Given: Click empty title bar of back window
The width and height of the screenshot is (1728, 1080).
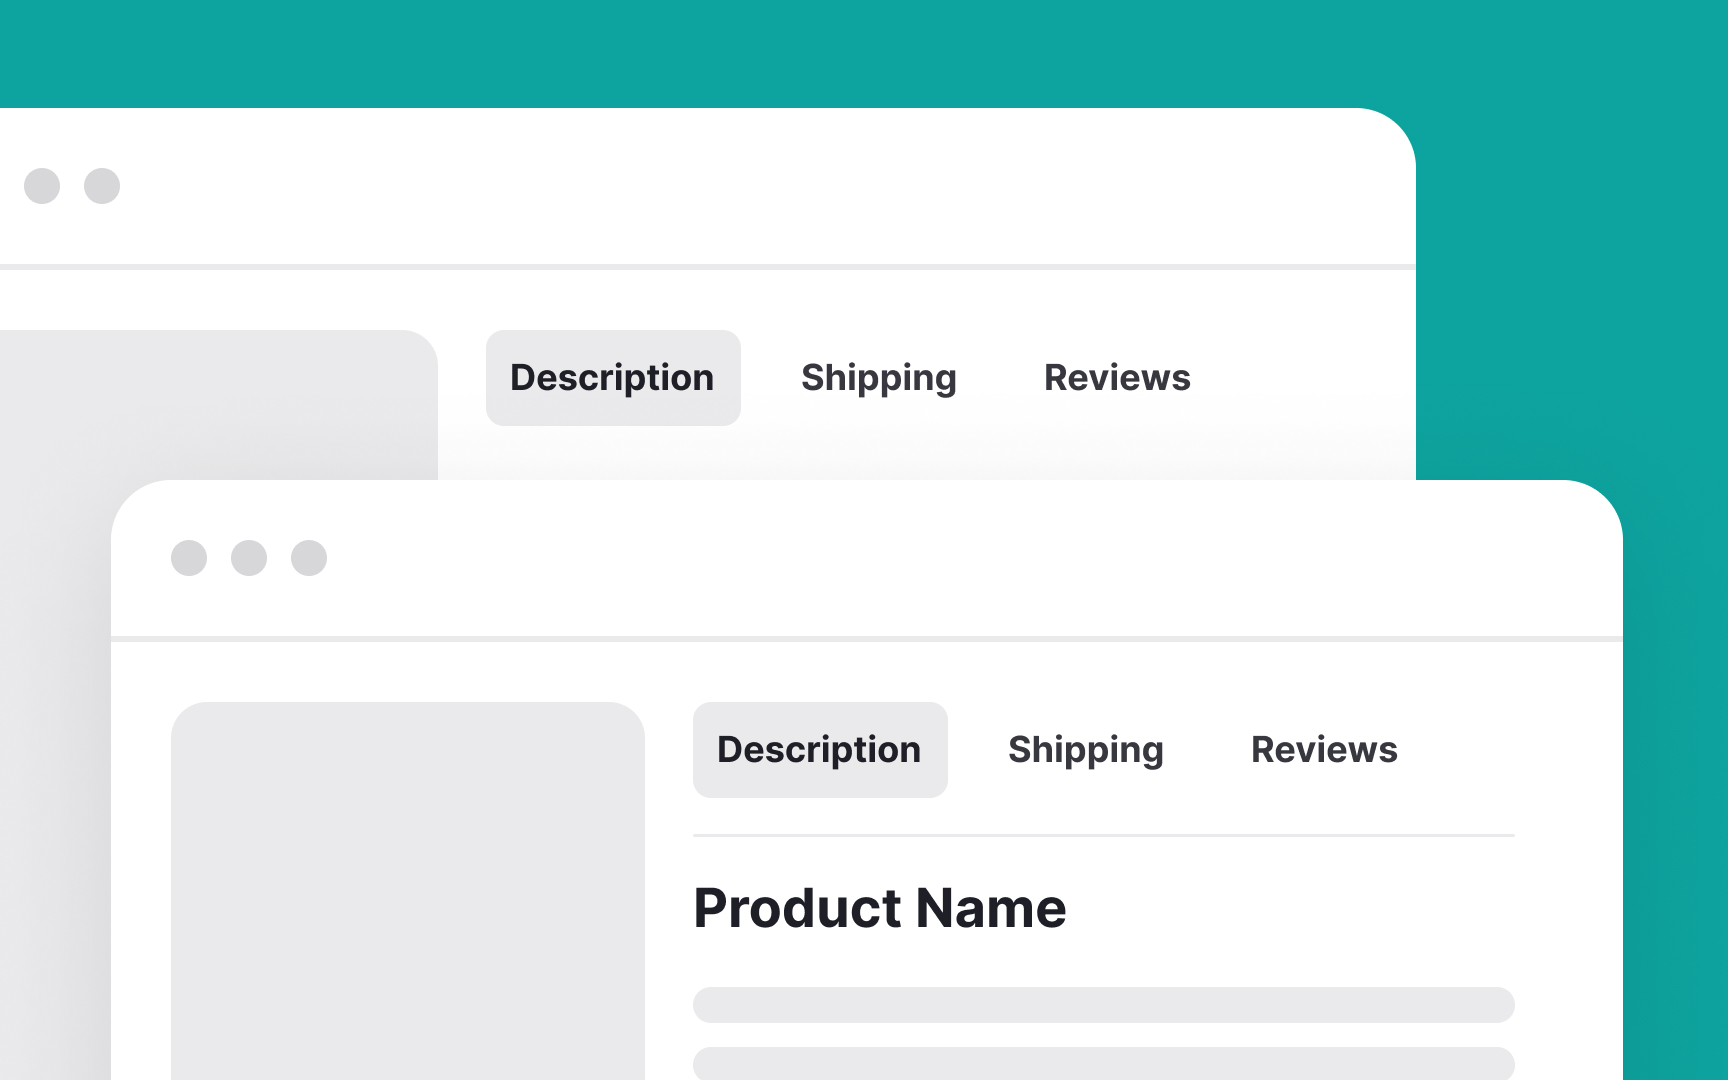Looking at the screenshot, I should coord(700,186).
